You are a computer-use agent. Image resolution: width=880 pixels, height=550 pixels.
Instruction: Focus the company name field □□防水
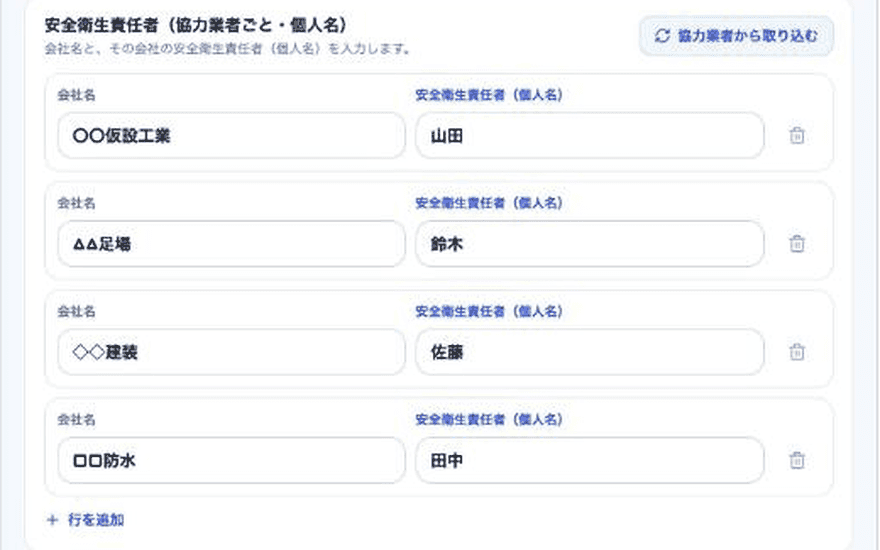pyautogui.click(x=231, y=460)
